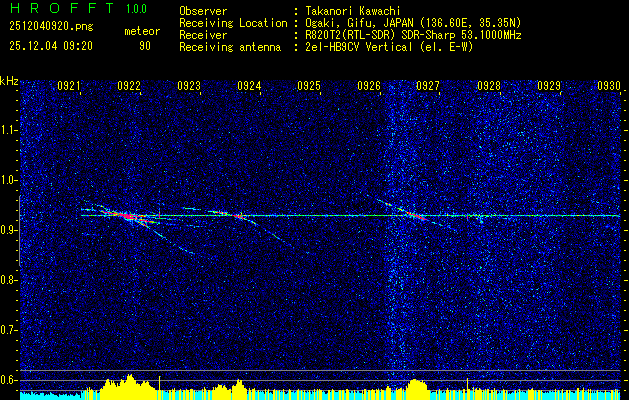Click the file name 2512040920.png
The image size is (629, 400).
pos(51,26)
